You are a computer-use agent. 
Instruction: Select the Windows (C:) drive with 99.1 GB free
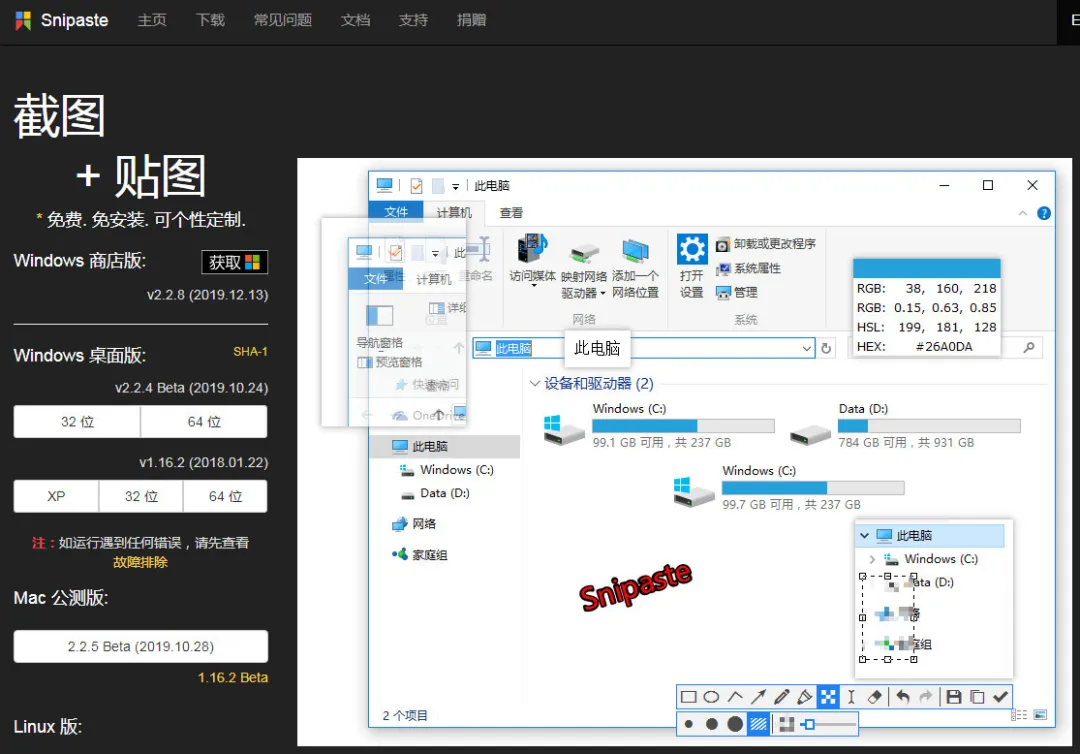pos(659,426)
